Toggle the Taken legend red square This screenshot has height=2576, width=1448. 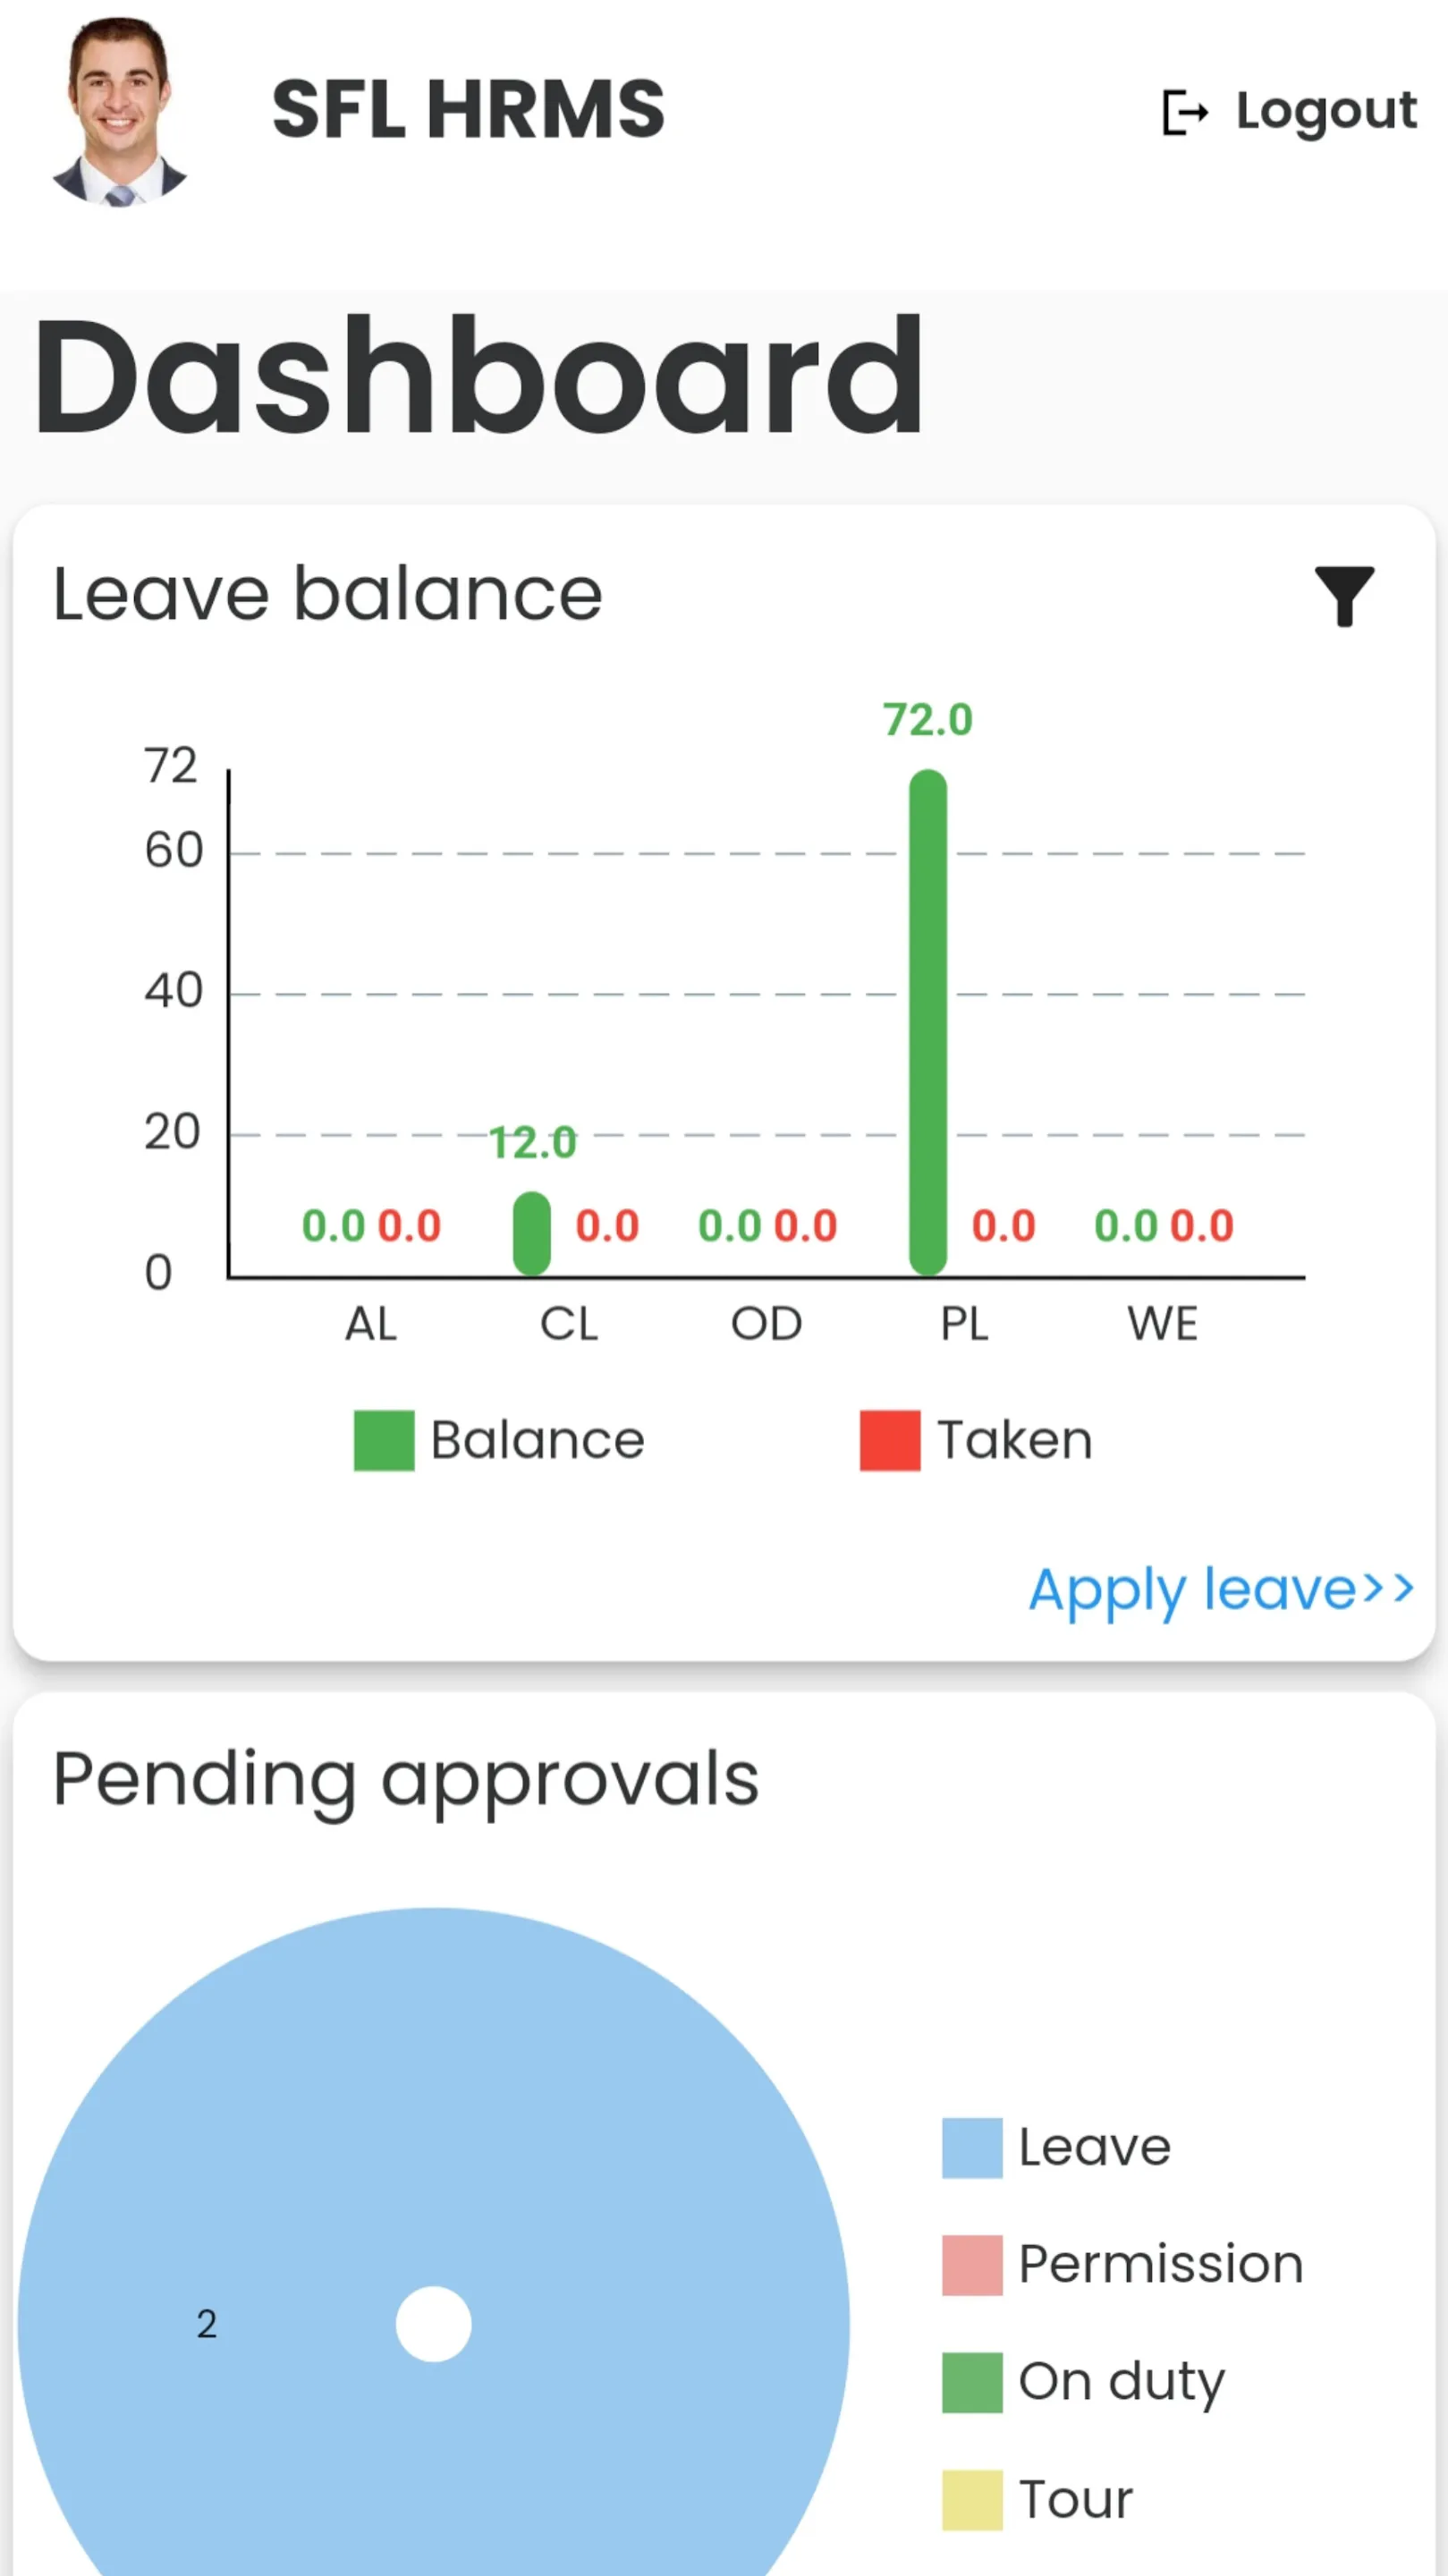[x=889, y=1440]
